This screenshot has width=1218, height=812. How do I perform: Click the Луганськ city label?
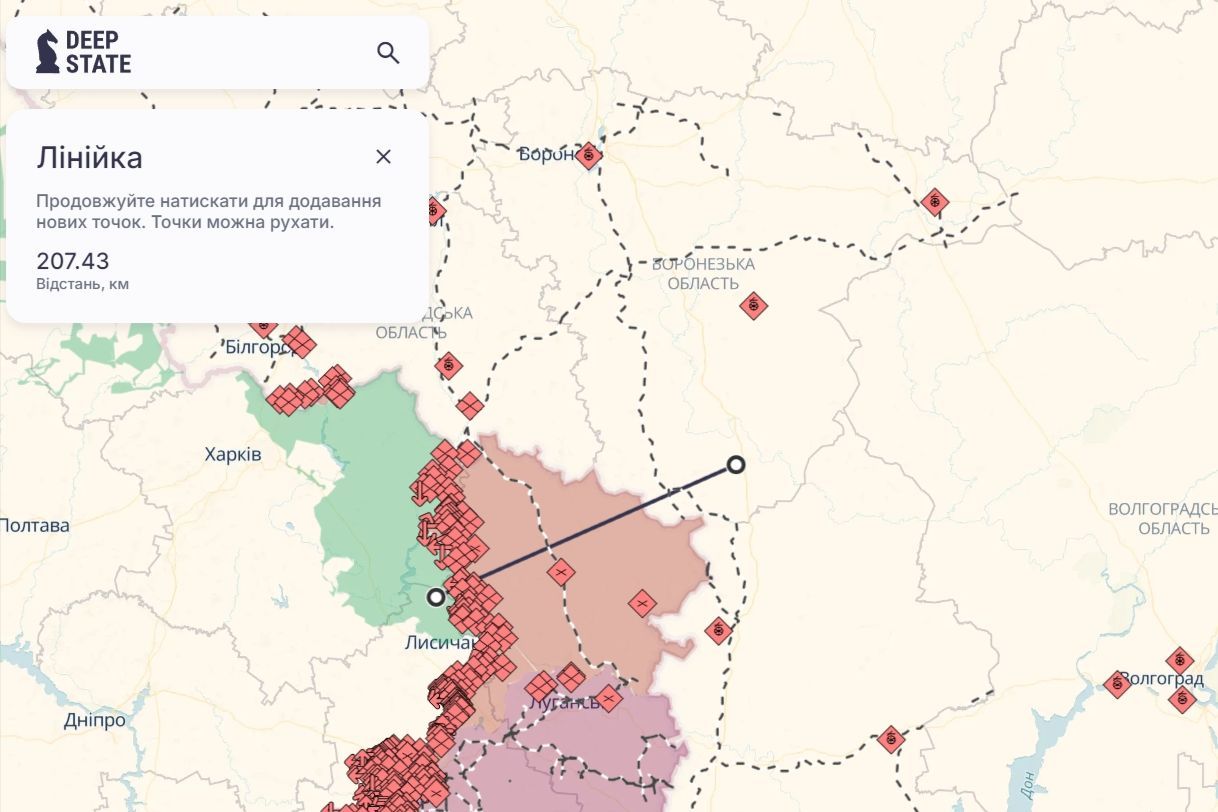point(563,701)
